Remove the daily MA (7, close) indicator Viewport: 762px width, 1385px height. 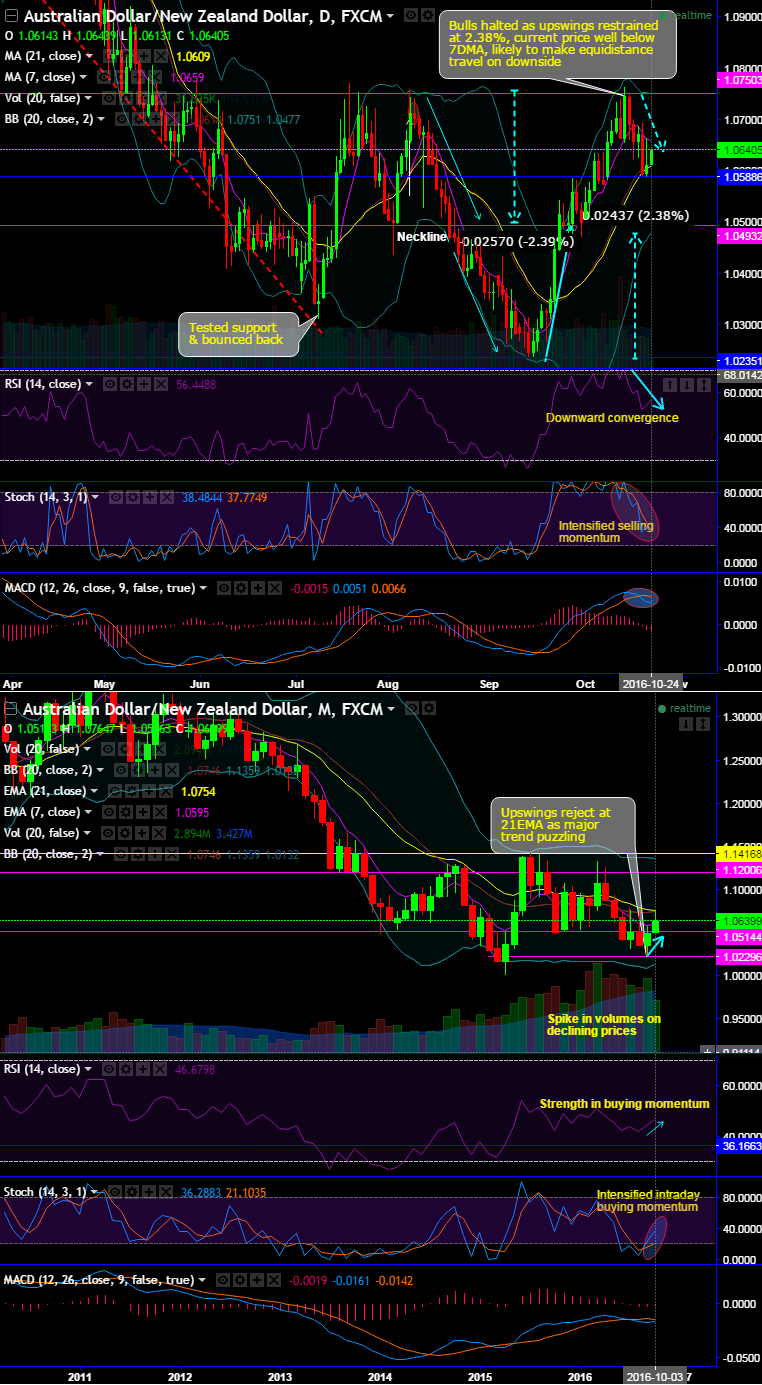point(156,76)
